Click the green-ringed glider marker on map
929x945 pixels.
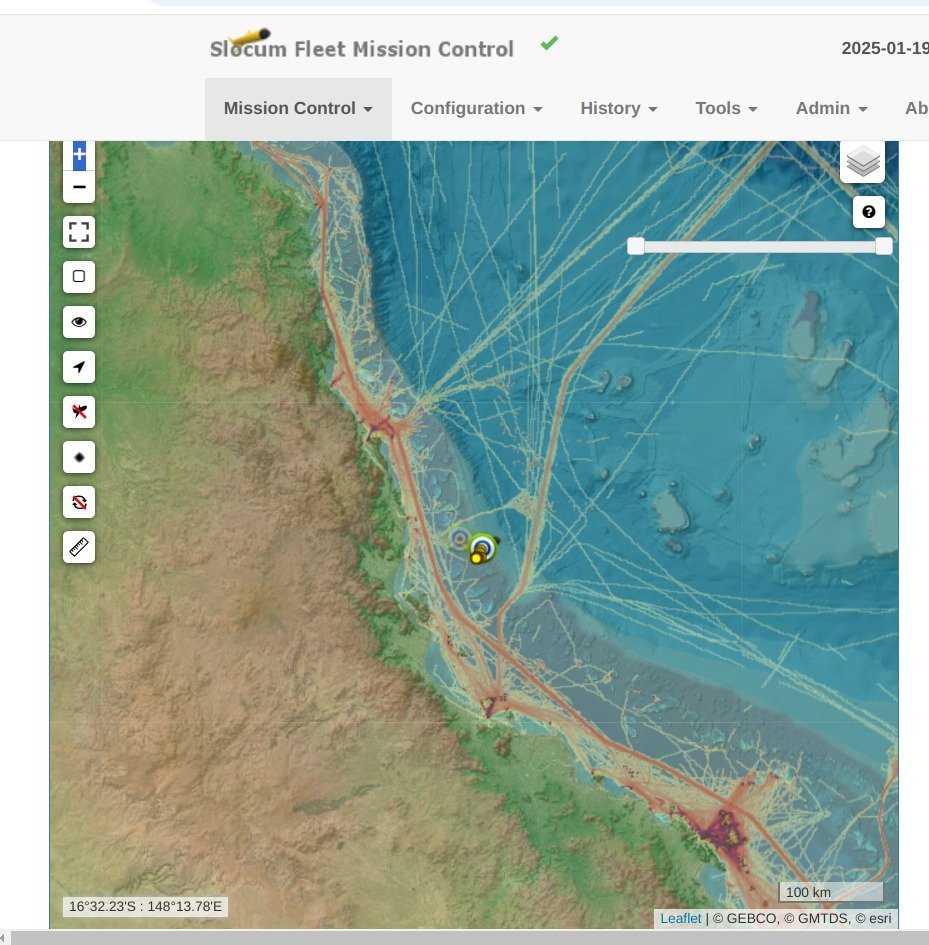[x=483, y=547]
